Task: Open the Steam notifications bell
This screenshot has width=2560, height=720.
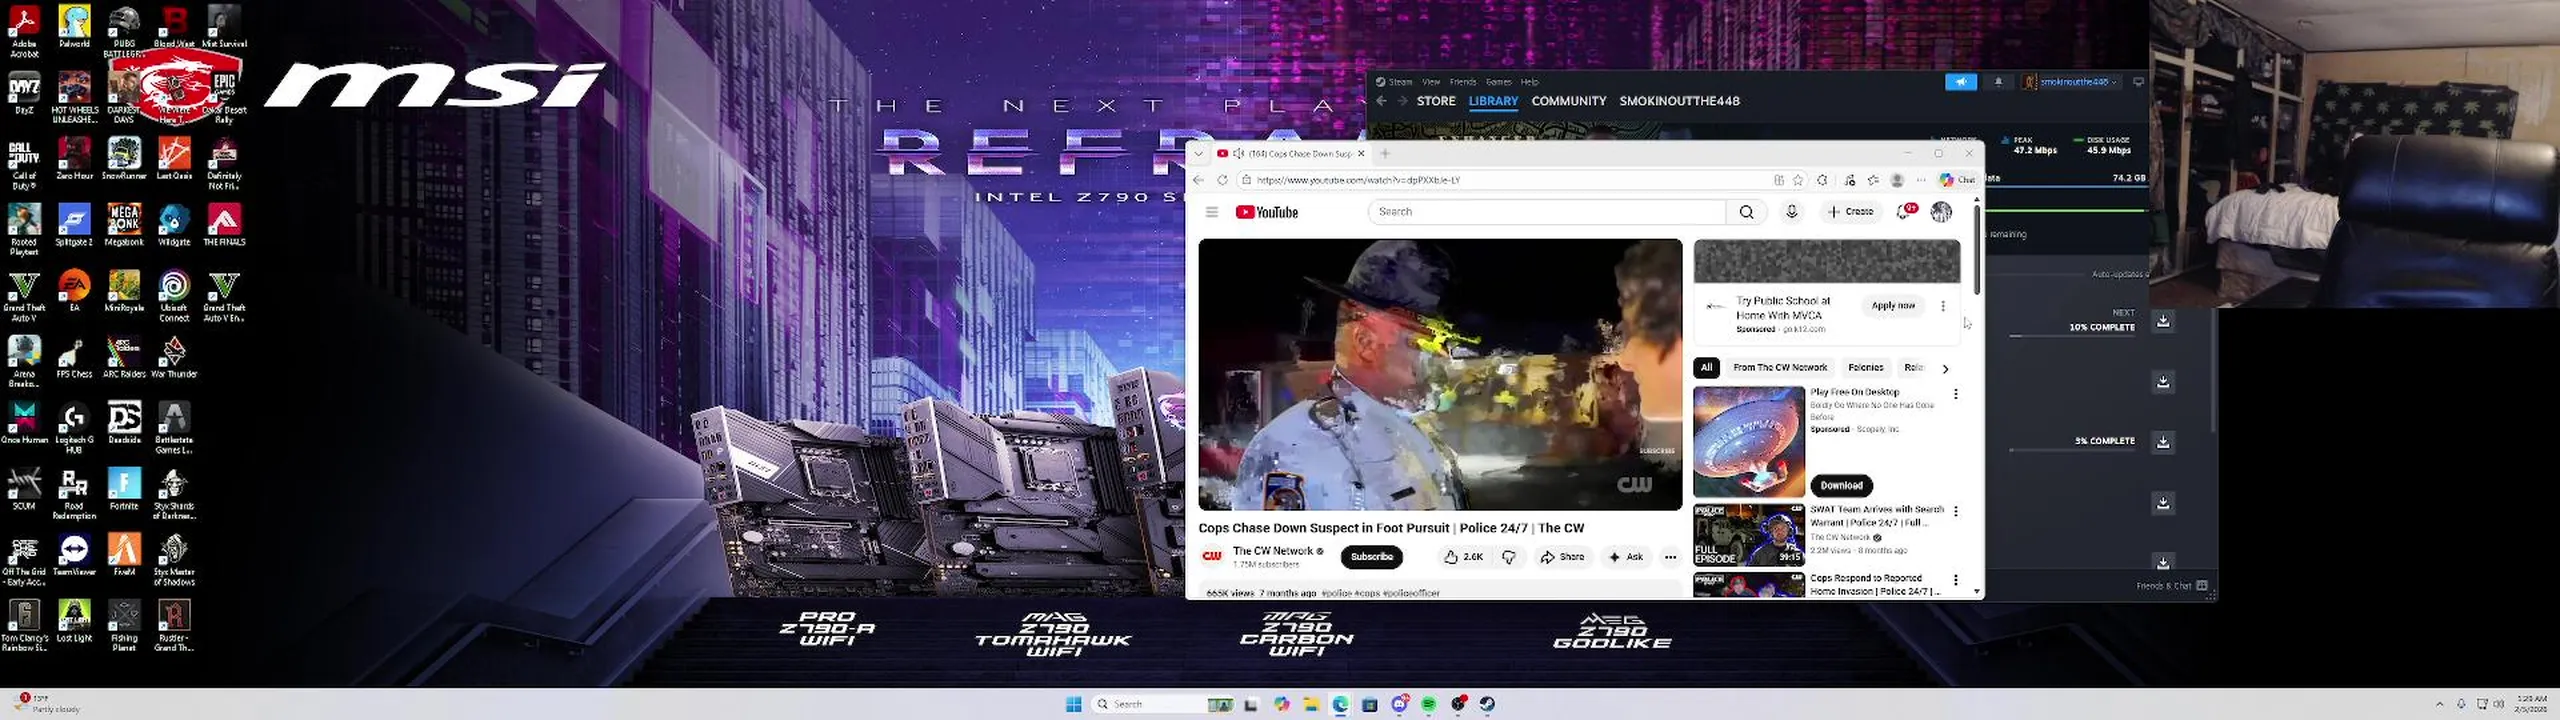Action: click(x=1998, y=82)
